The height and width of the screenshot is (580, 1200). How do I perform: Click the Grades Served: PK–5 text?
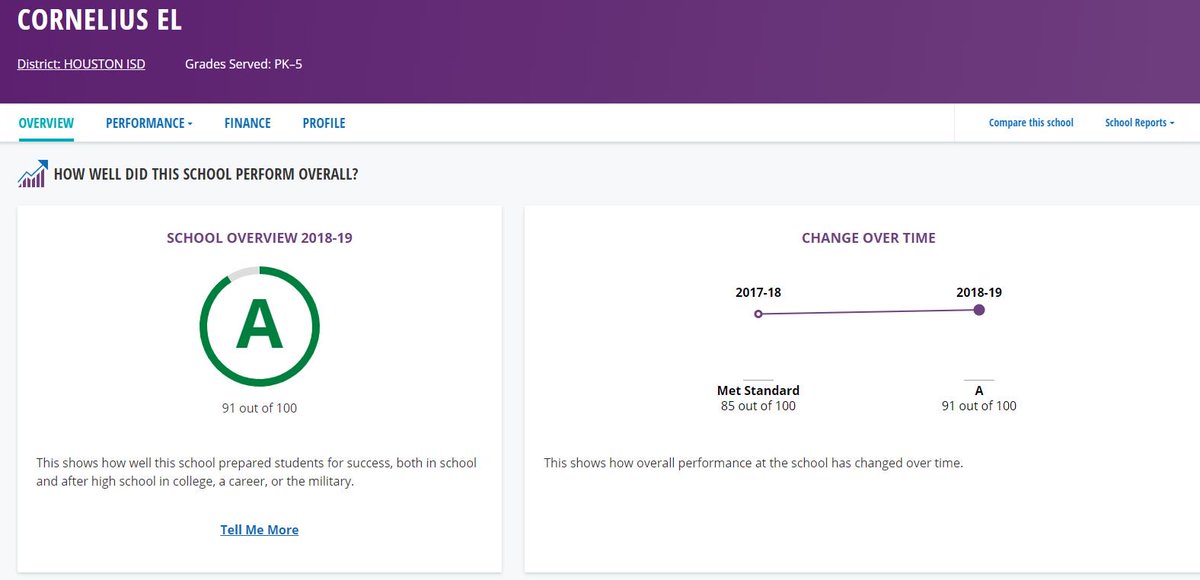pos(243,64)
